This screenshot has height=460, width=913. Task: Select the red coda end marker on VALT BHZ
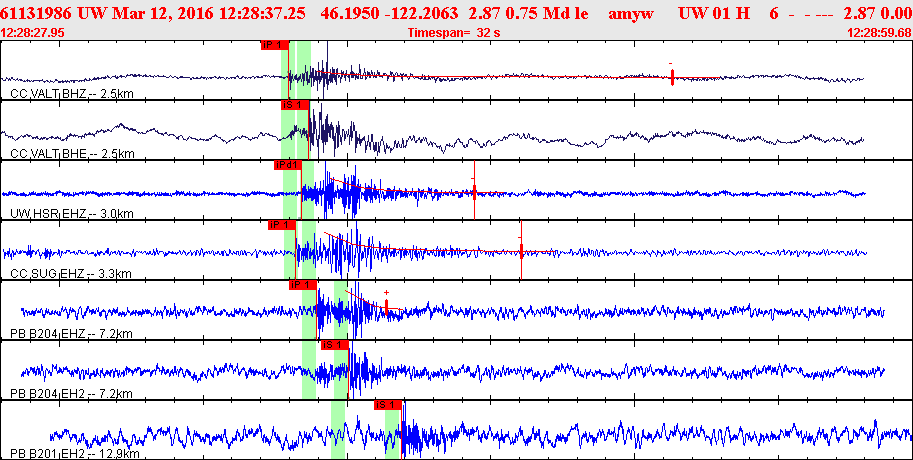click(x=672, y=77)
